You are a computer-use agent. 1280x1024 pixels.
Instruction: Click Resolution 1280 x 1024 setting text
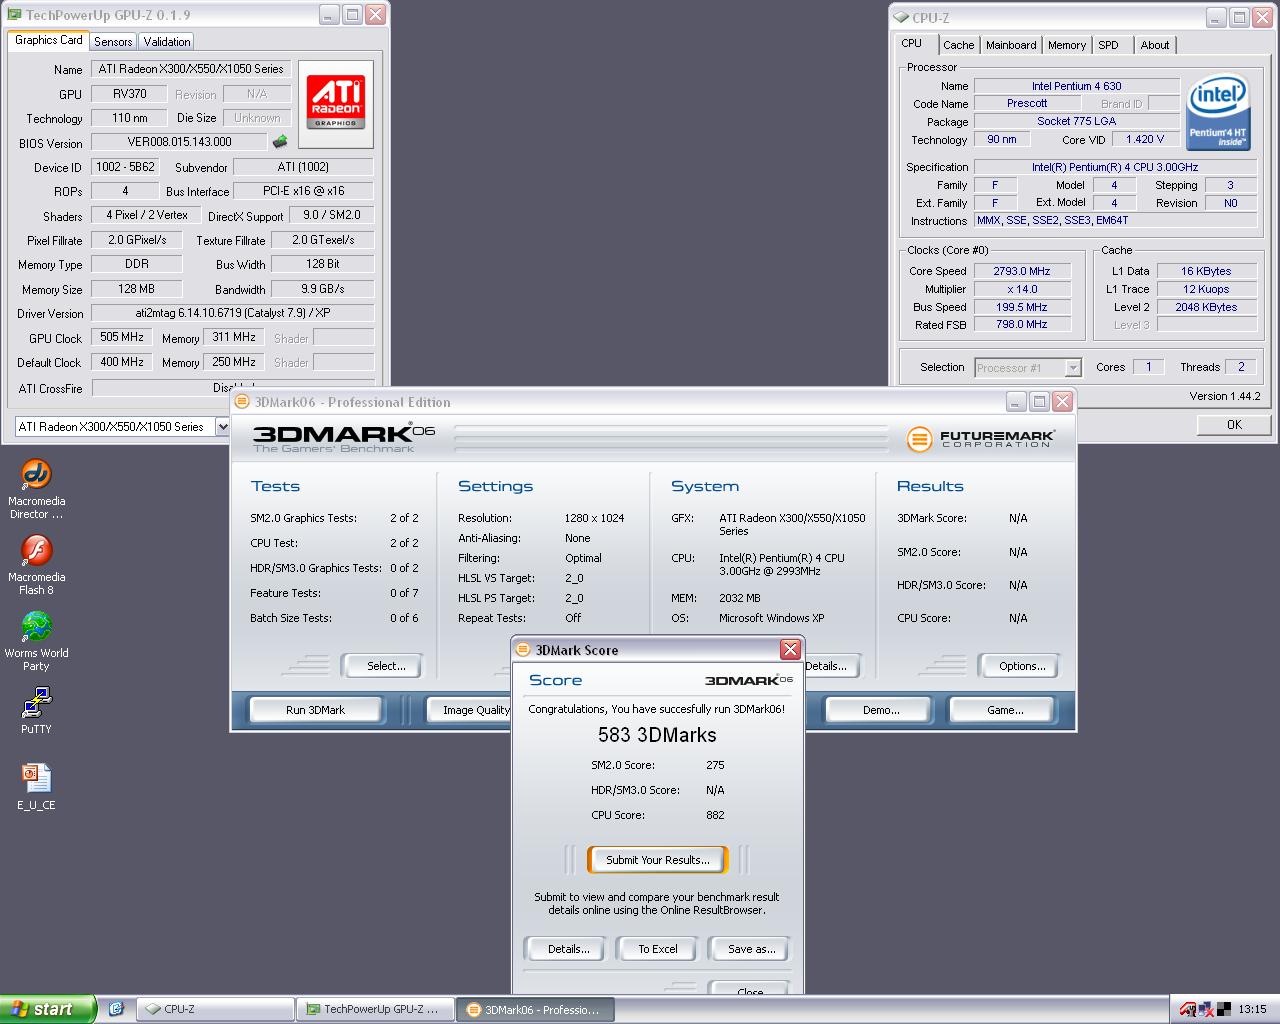[594, 518]
